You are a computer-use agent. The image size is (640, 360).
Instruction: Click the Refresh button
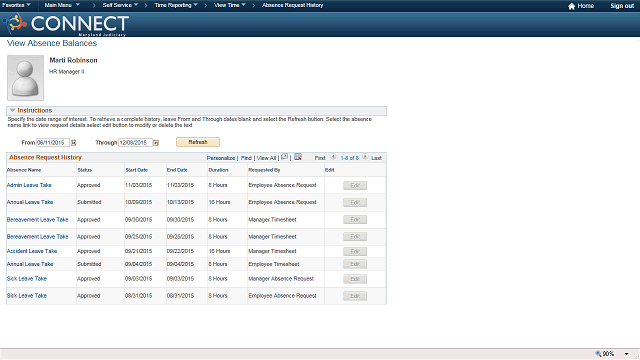(198, 142)
